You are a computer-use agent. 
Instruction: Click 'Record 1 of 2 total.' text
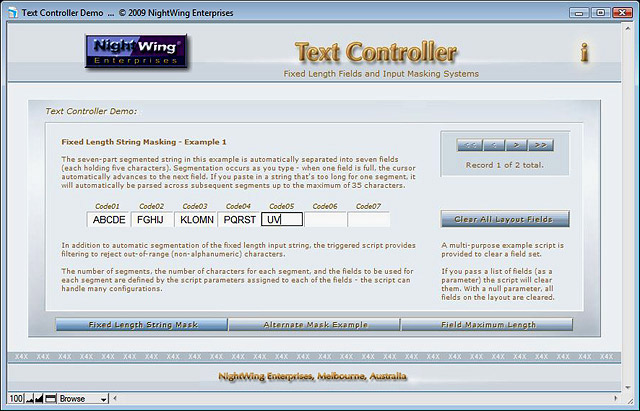[504, 165]
